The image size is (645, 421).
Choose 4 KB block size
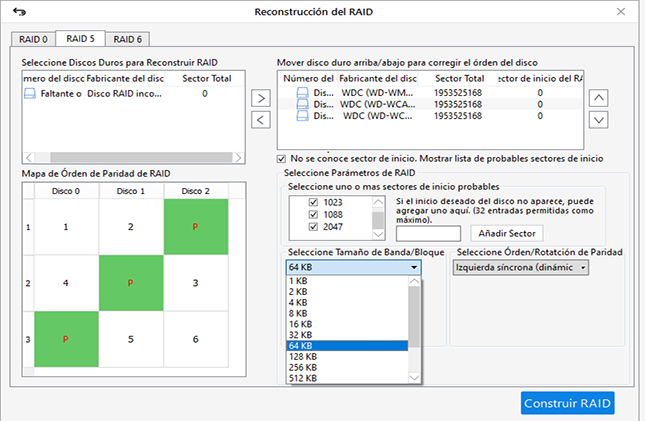pos(347,302)
